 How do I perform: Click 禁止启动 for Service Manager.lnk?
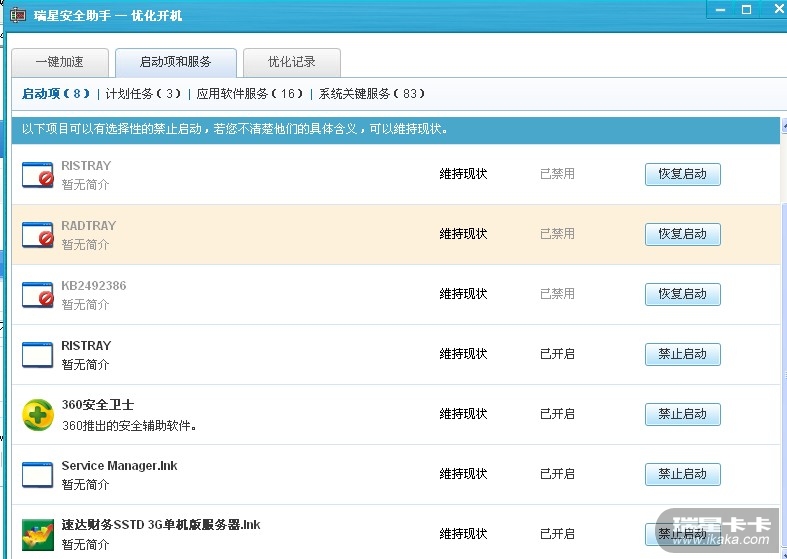tap(682, 474)
